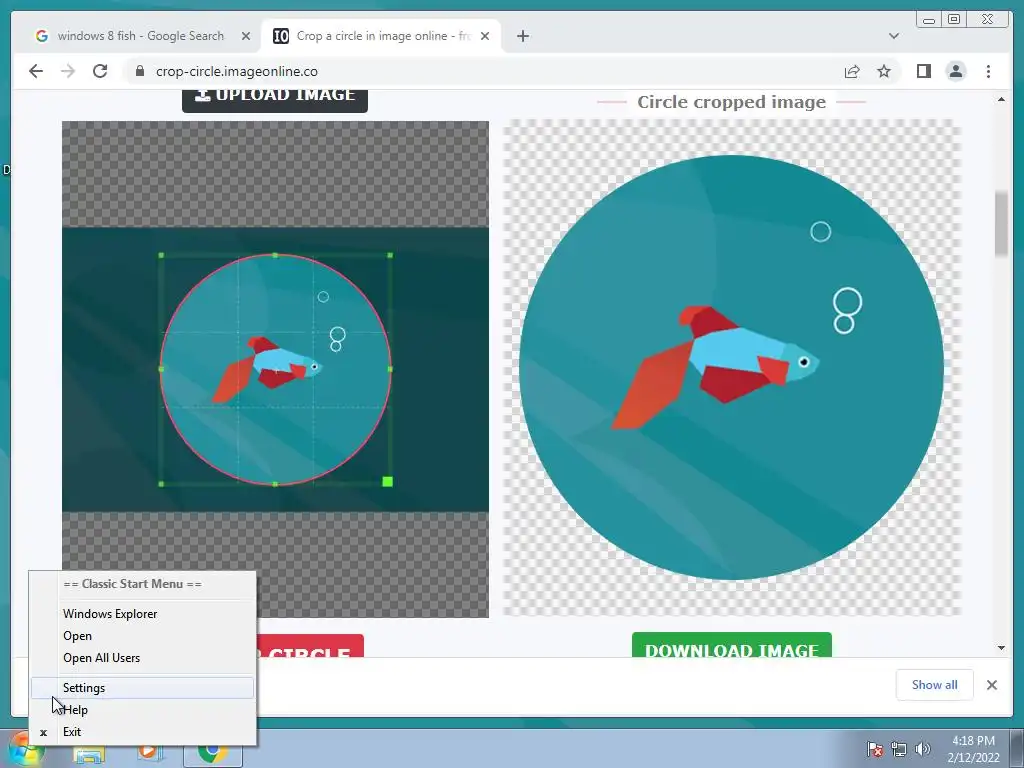This screenshot has width=1024, height=768.
Task: Click the top-right crop selection handle
Action: [390, 255]
